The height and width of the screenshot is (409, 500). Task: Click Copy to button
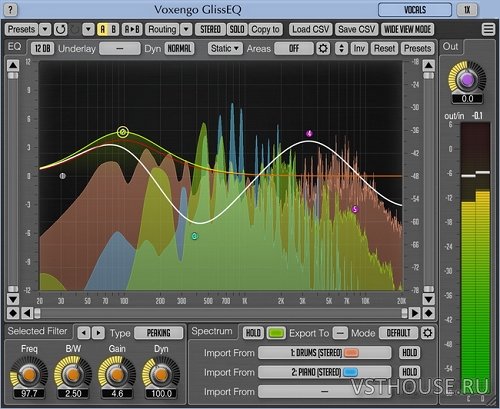(265, 30)
